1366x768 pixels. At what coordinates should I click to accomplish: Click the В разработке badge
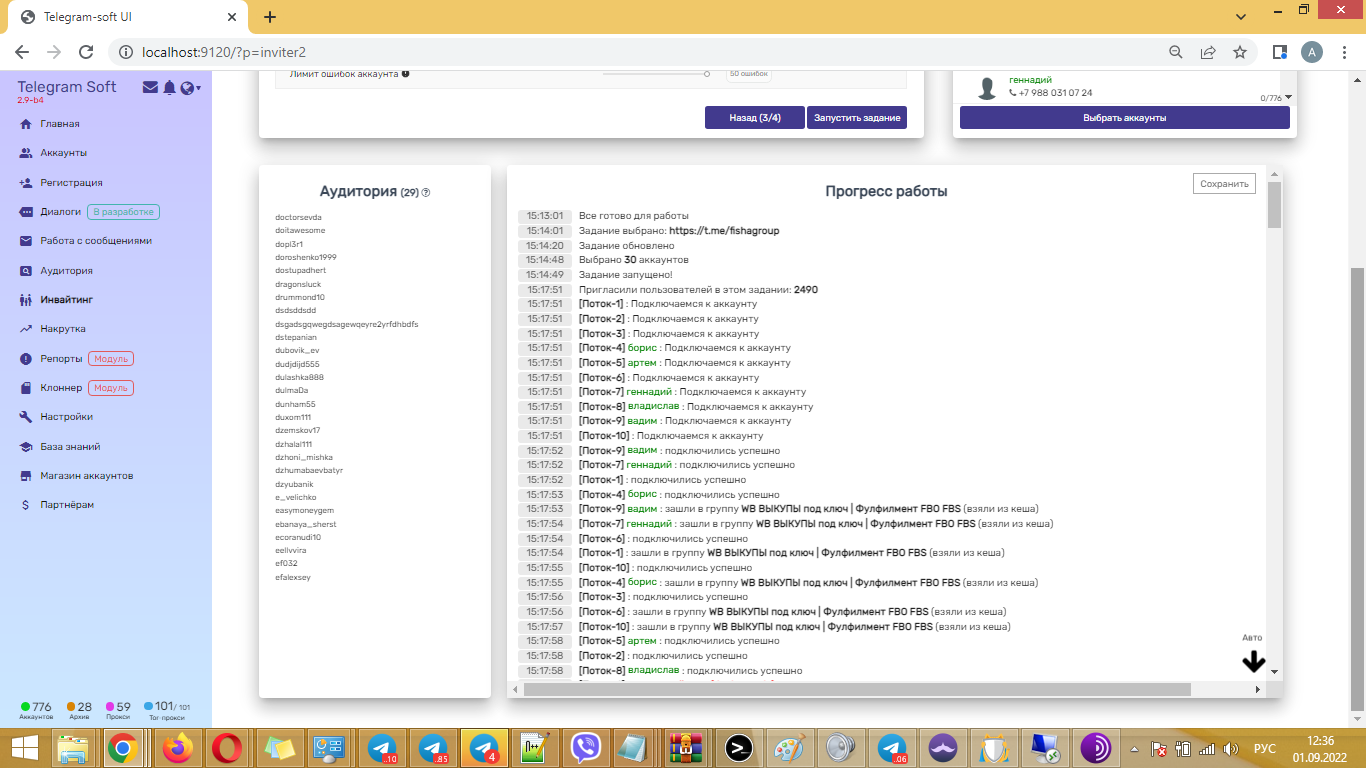point(124,212)
